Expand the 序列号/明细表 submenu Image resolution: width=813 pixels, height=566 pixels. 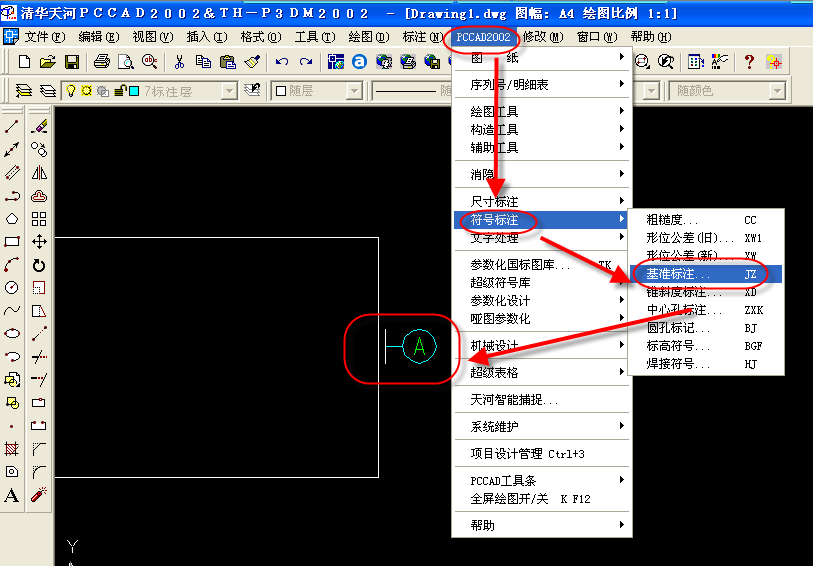pos(542,84)
